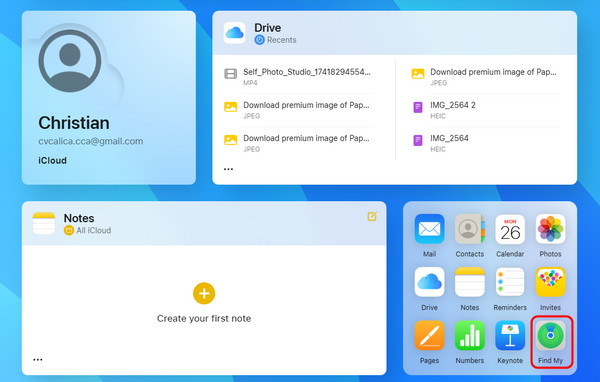Viewport: 600px width, 382px height.
Task: Click the Notes notepad icon in tile header
Action: pos(44,223)
